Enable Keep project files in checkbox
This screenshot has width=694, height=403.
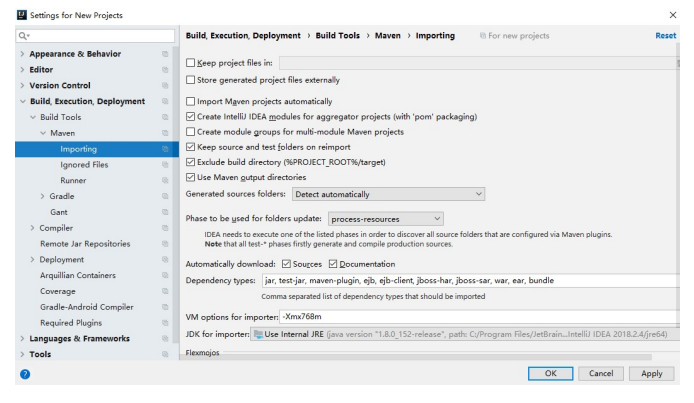pos(190,63)
